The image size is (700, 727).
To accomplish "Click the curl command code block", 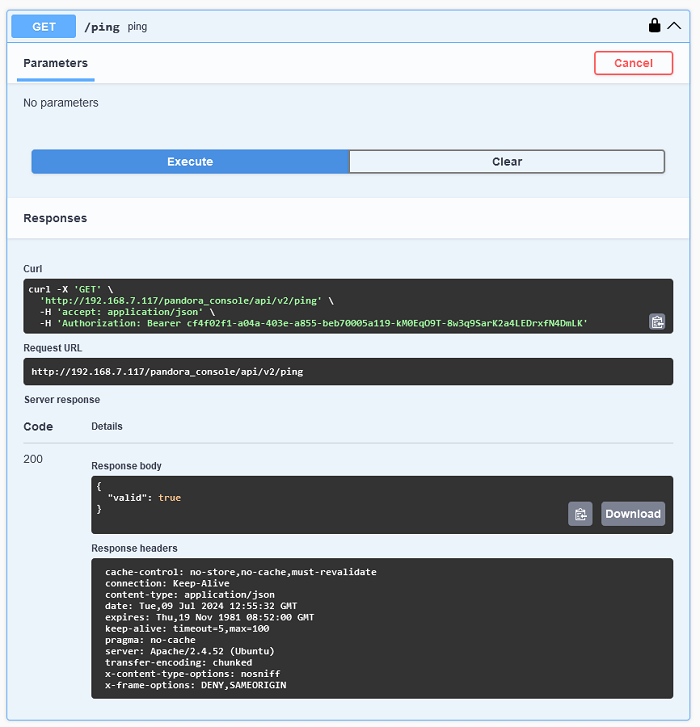I will pyautogui.click(x=348, y=306).
